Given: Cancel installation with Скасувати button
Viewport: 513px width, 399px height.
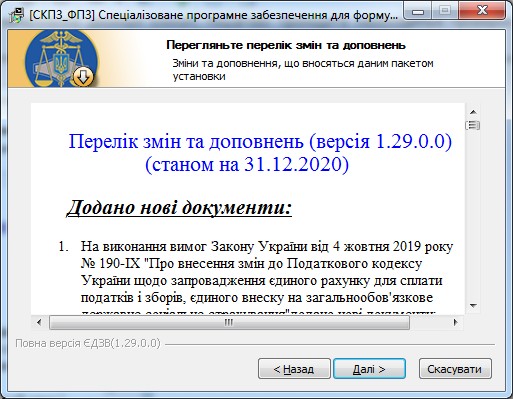Looking at the screenshot, I should [455, 369].
